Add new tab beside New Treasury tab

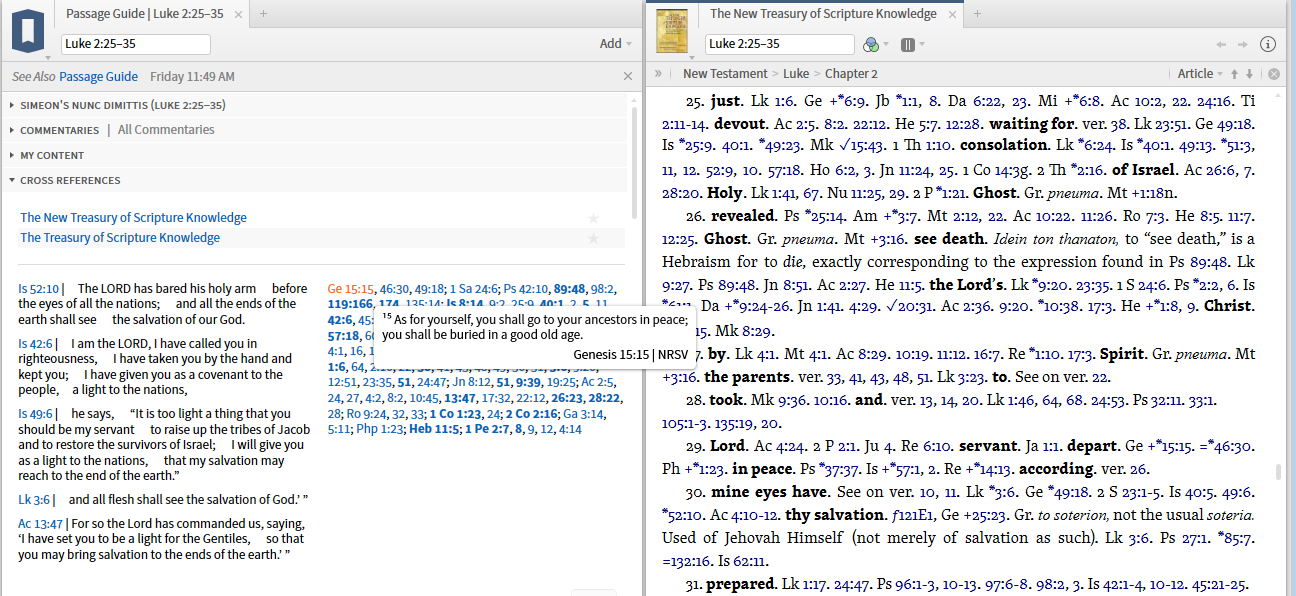pos(978,14)
